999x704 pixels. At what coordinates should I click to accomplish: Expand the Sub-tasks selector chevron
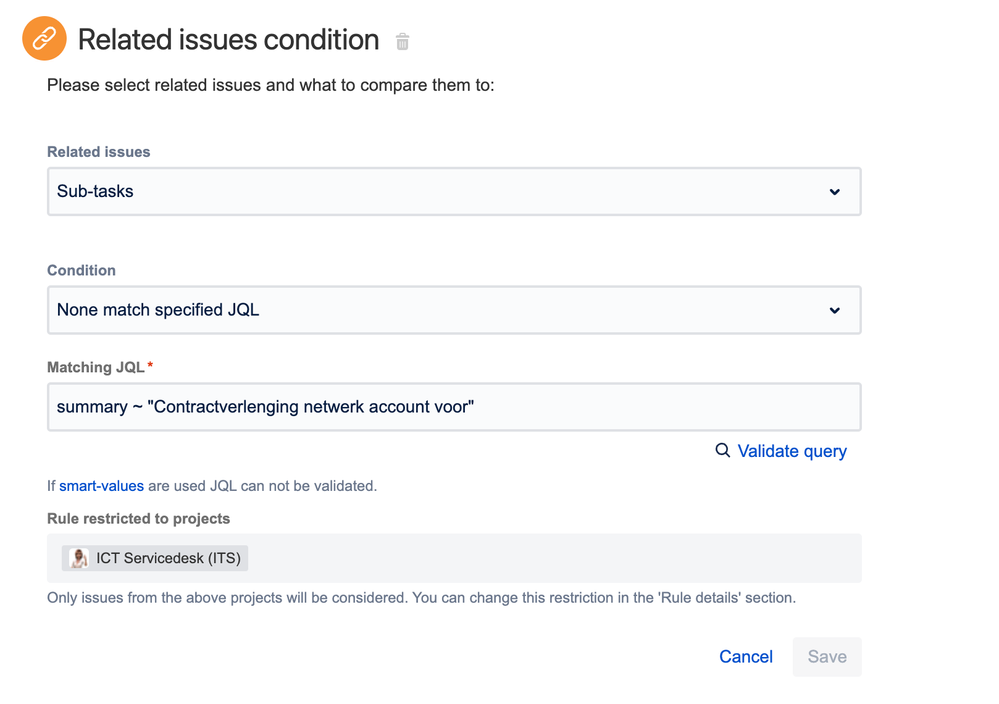tap(835, 191)
